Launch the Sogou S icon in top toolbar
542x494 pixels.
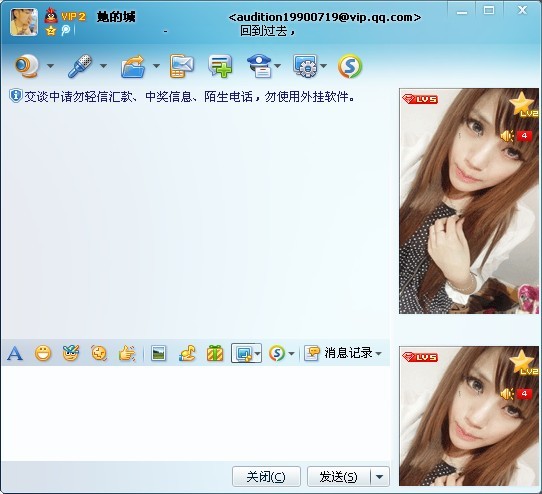(350, 66)
